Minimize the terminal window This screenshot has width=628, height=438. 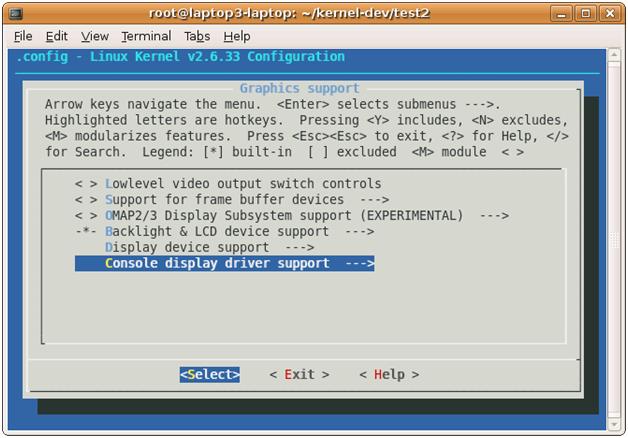click(x=566, y=13)
